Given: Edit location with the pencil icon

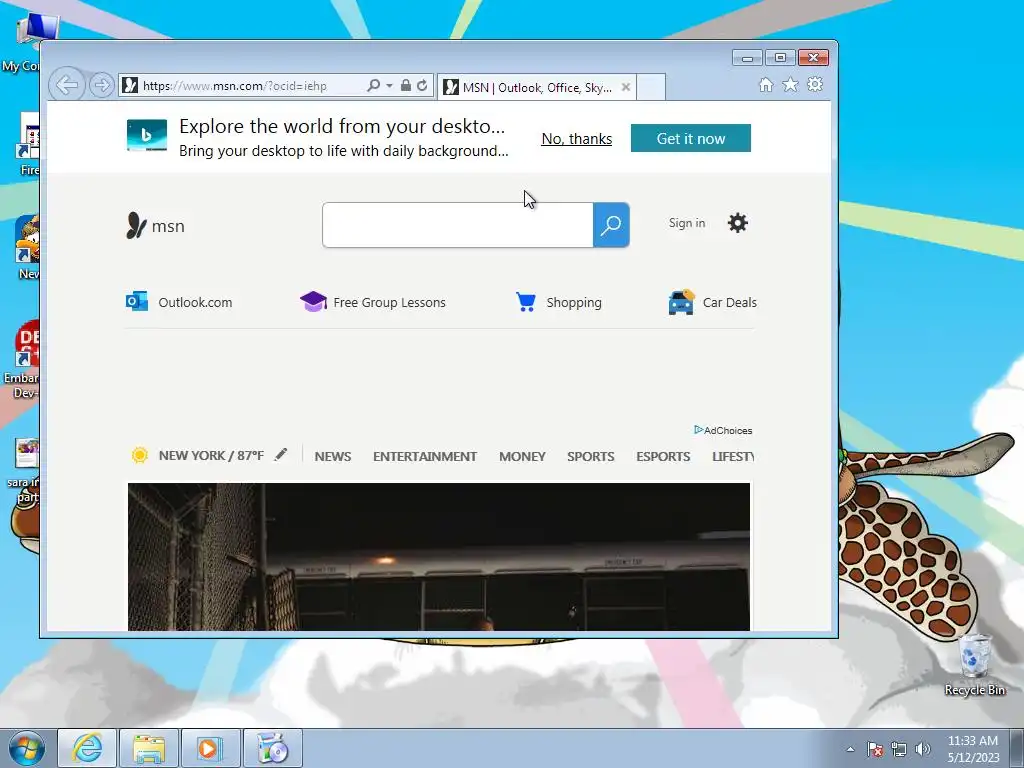Looking at the screenshot, I should tap(281, 455).
